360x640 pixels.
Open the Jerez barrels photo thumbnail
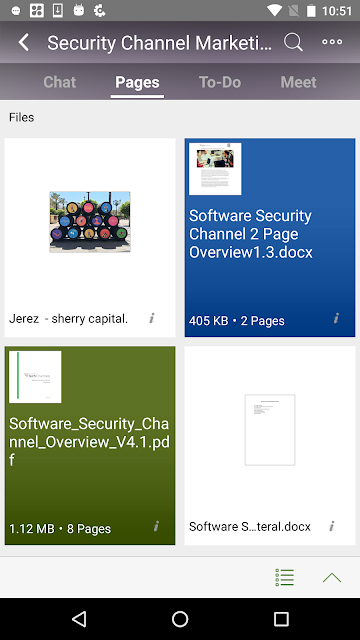[x=90, y=222]
